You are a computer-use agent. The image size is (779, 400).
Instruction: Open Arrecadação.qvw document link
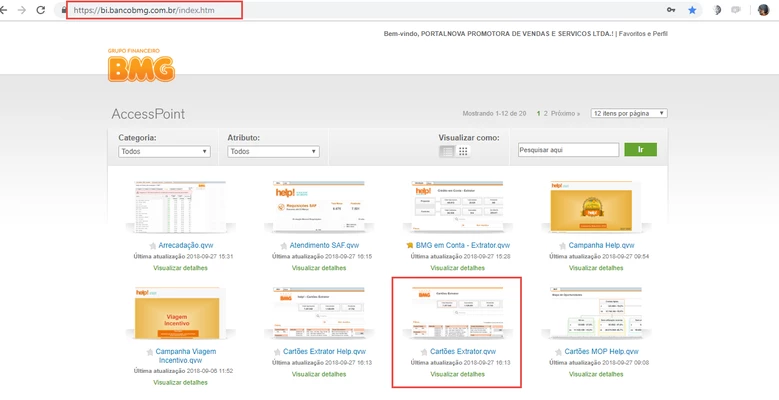coord(186,245)
